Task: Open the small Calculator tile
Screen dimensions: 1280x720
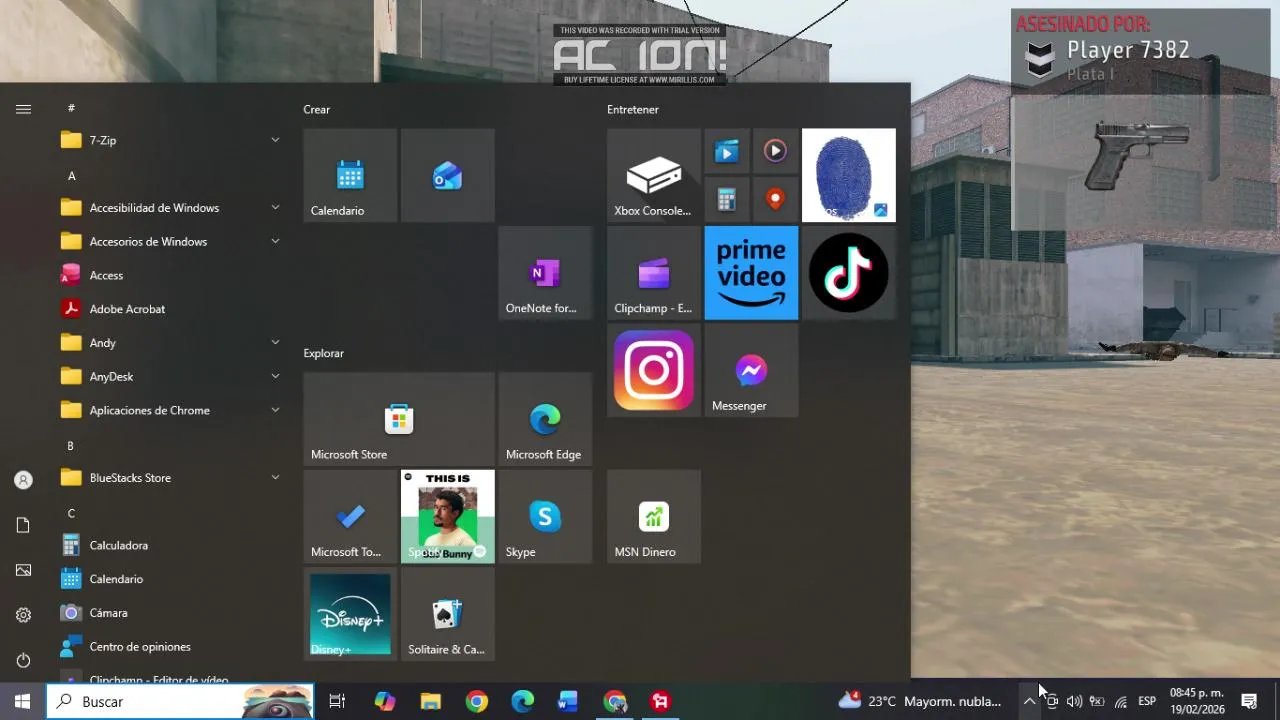Action: click(727, 199)
